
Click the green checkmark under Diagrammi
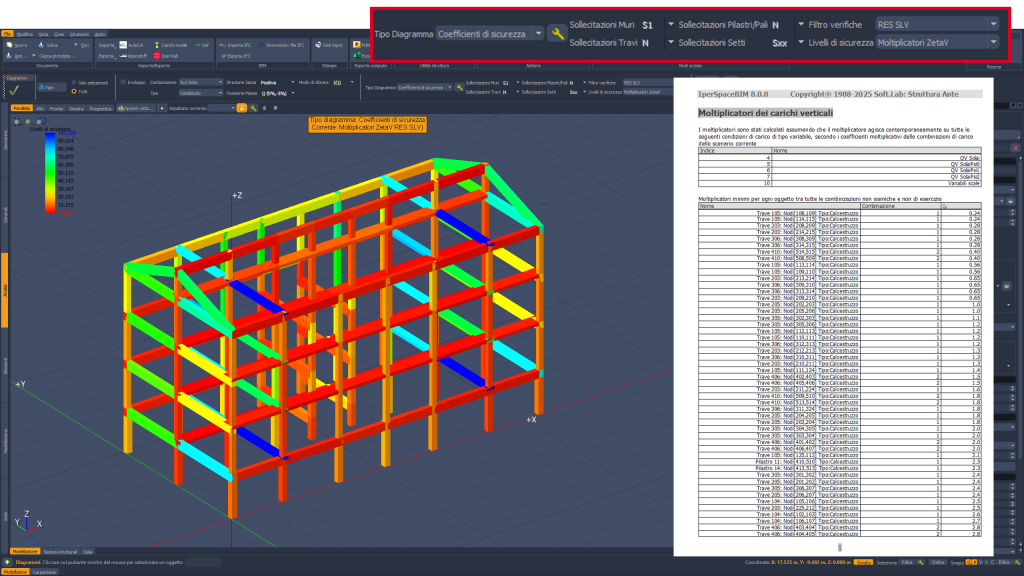click(x=14, y=90)
